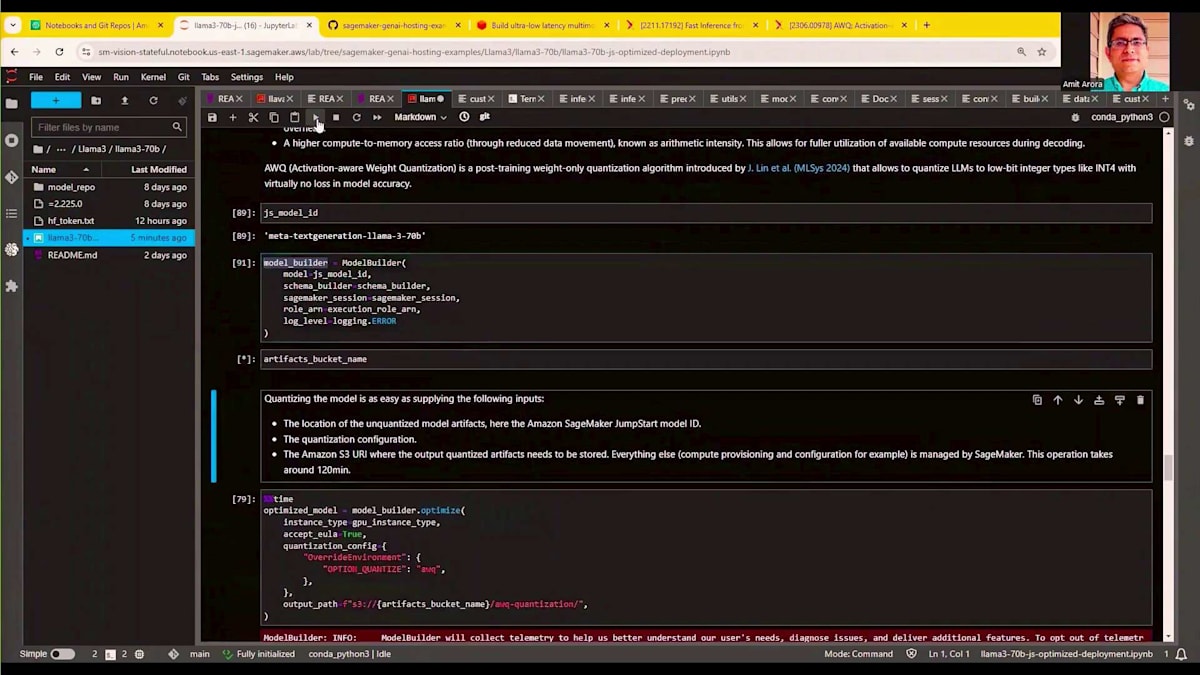Open the debugger bug icon

click(1075, 117)
